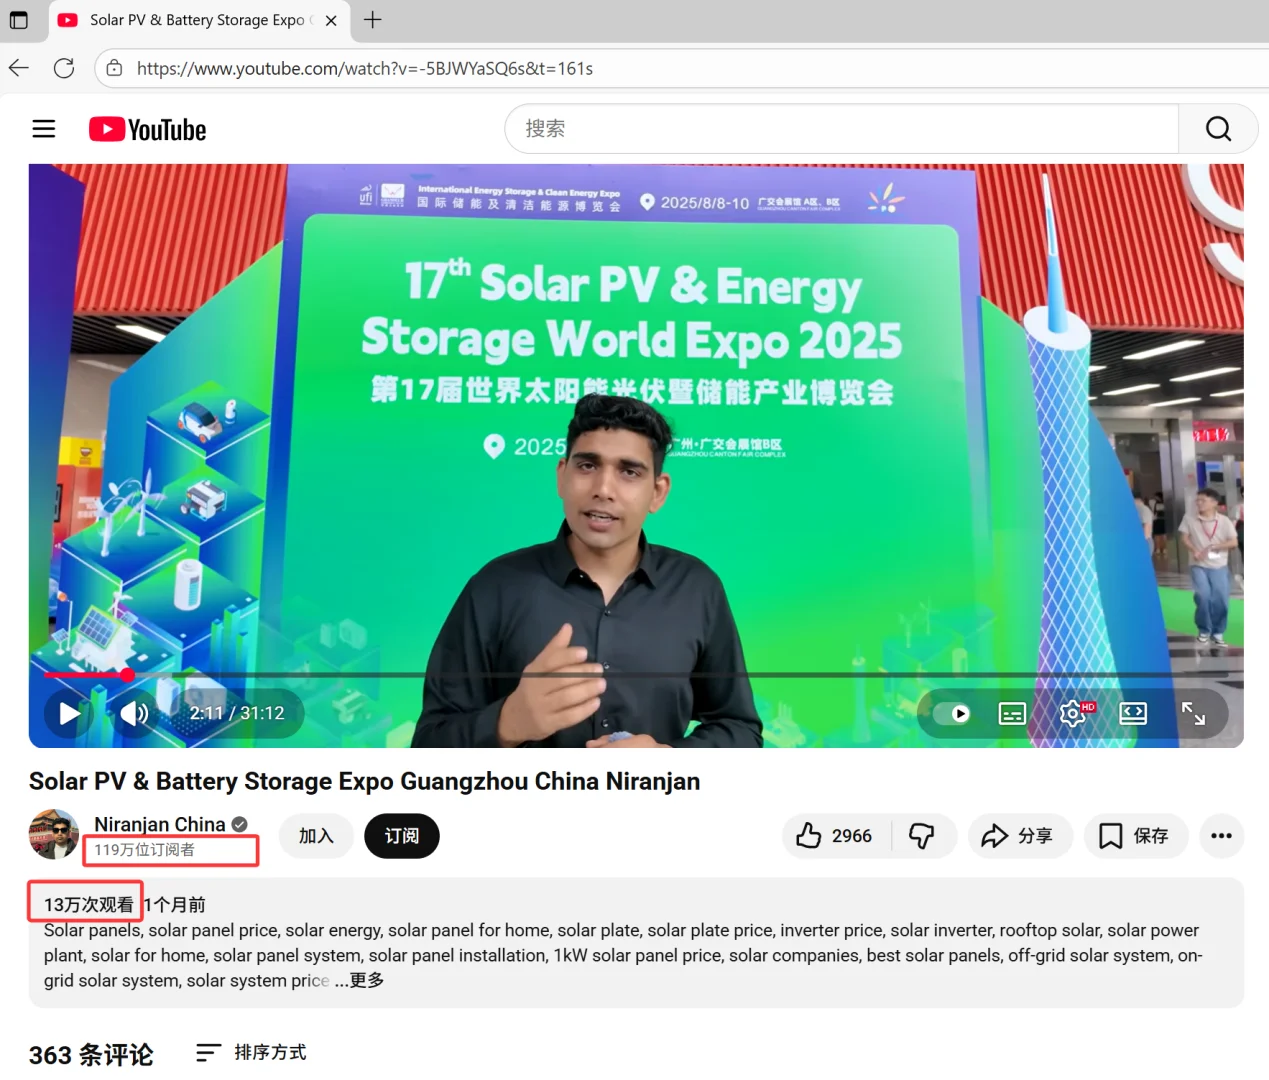Viewport: 1269px width, 1080px height.
Task: Expand description with ...更多
Action: point(360,980)
